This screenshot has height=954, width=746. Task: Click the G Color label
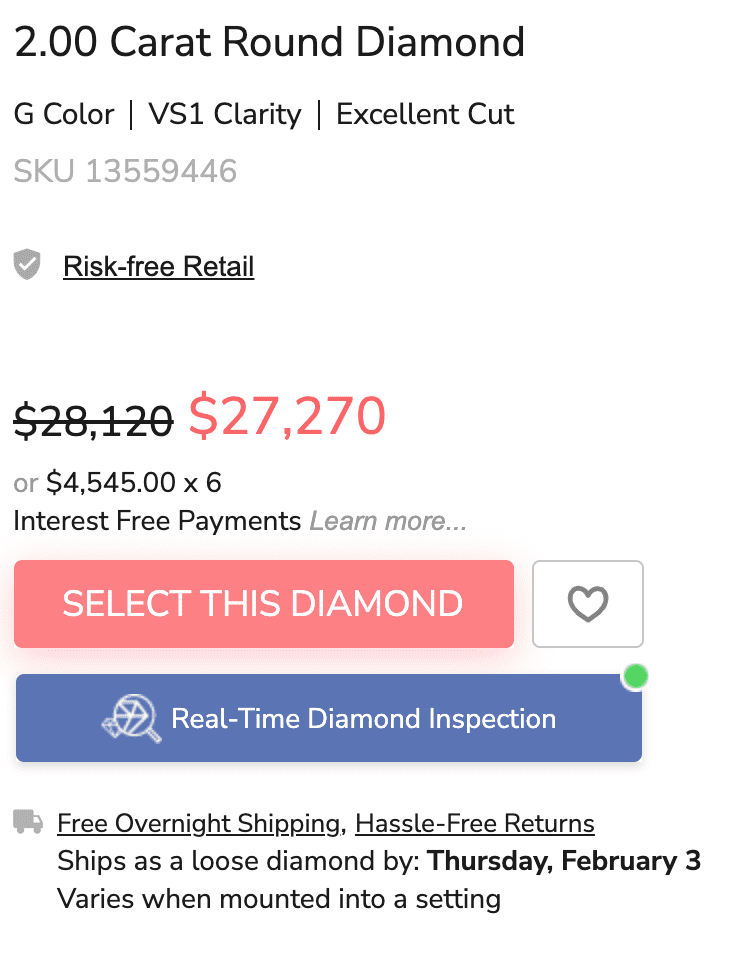point(64,114)
